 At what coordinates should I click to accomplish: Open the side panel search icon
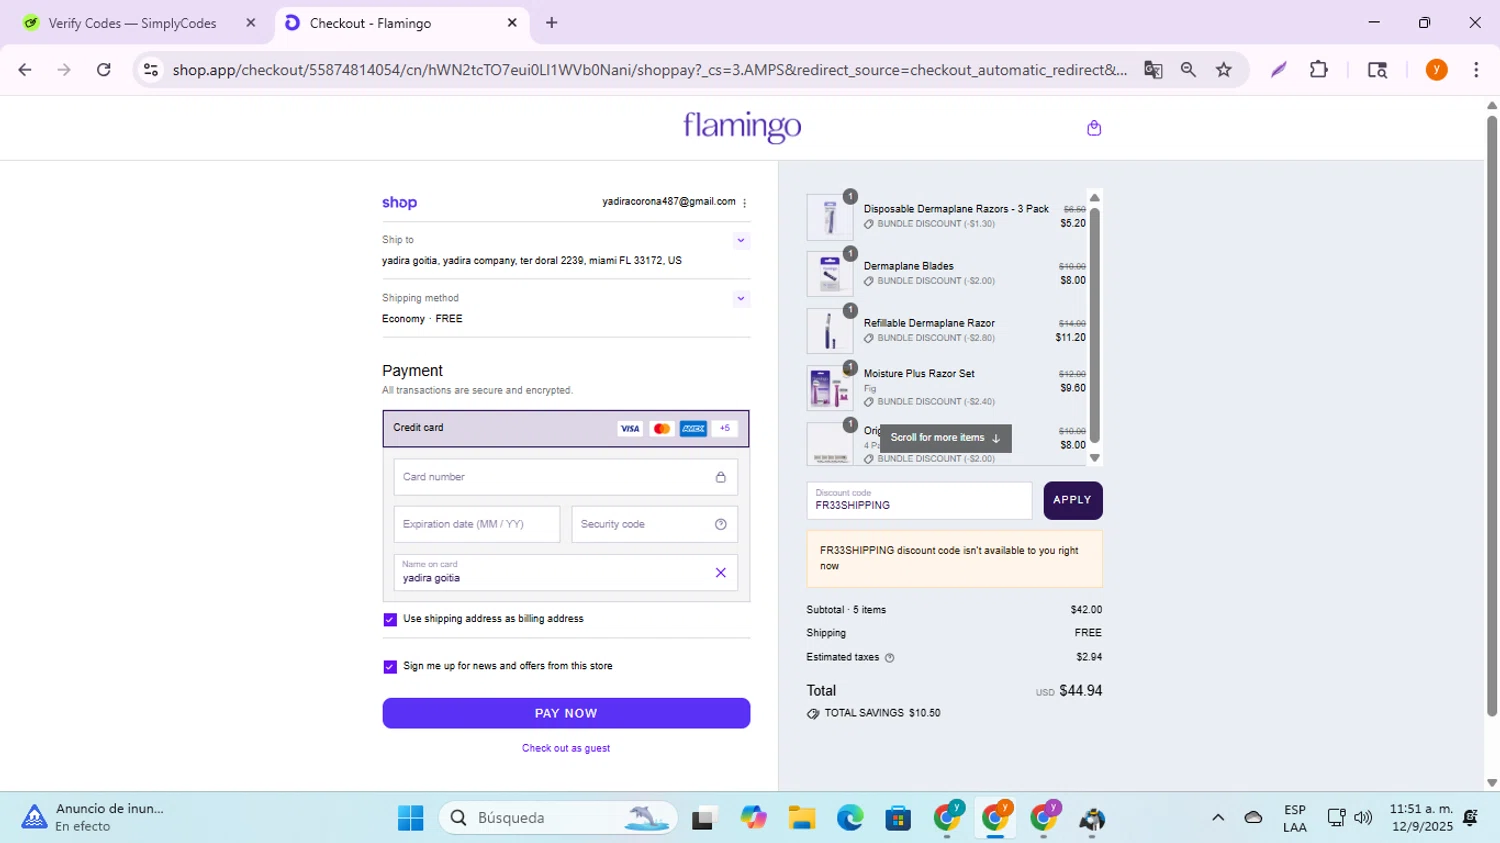point(1377,70)
